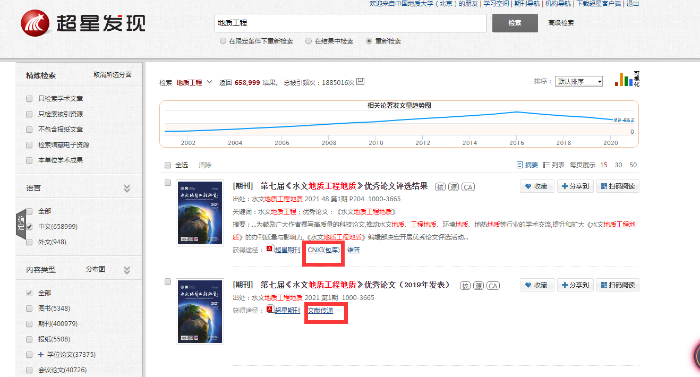Viewport: 700px width, 377px height.
Task: Open 学习空间 top menu link
Action: [x=496, y=3]
